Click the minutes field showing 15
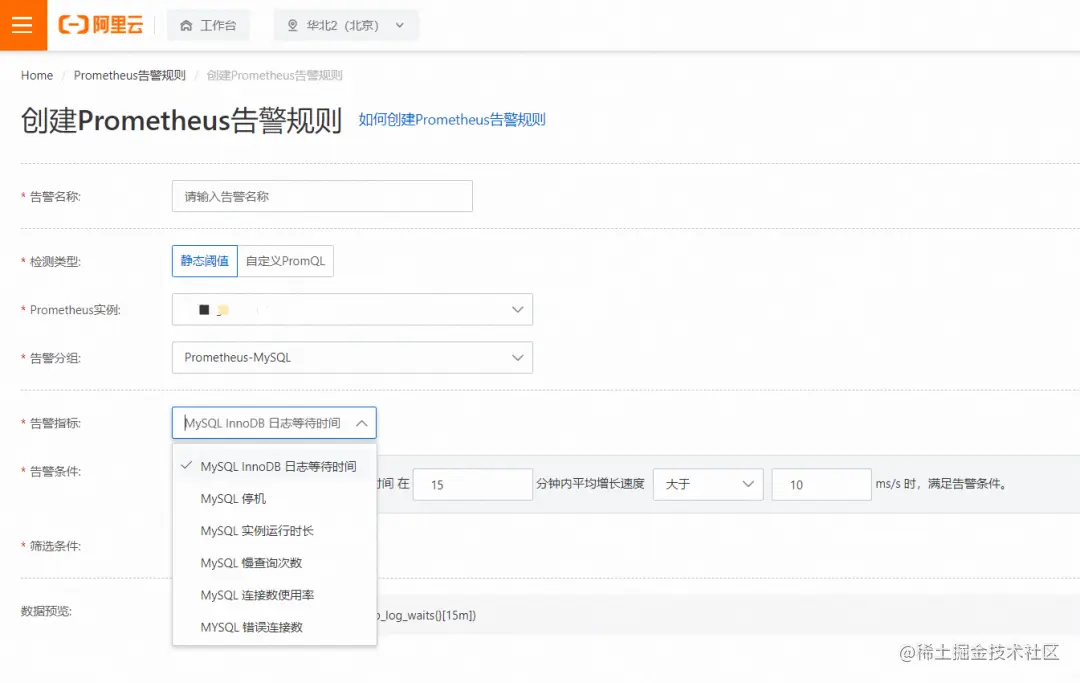 click(x=472, y=485)
